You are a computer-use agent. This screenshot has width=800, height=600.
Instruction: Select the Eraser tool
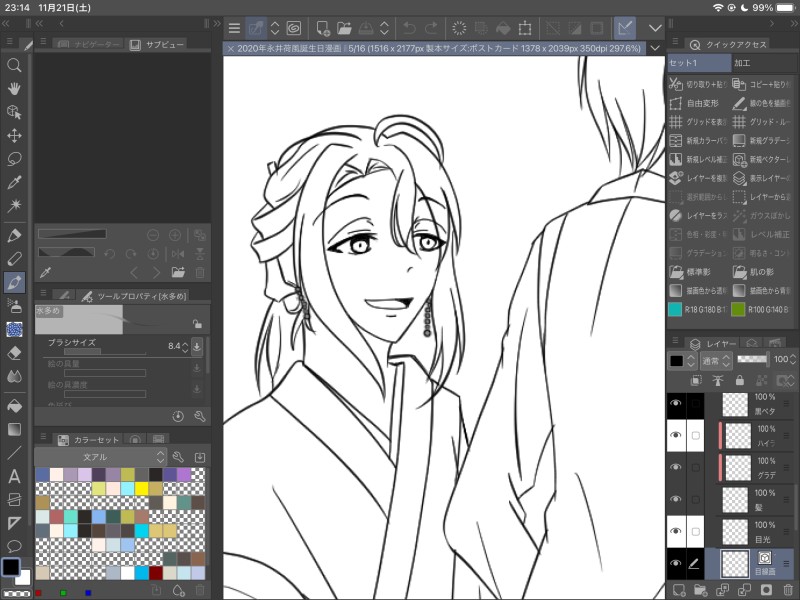click(x=14, y=353)
